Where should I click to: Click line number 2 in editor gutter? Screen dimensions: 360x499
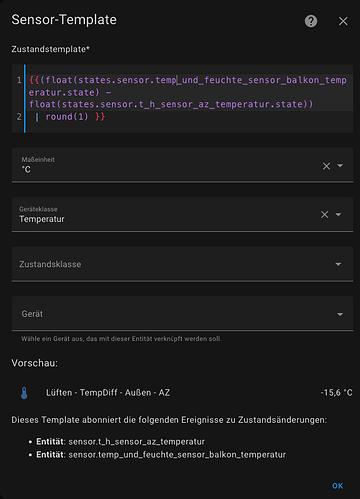click(x=19, y=117)
